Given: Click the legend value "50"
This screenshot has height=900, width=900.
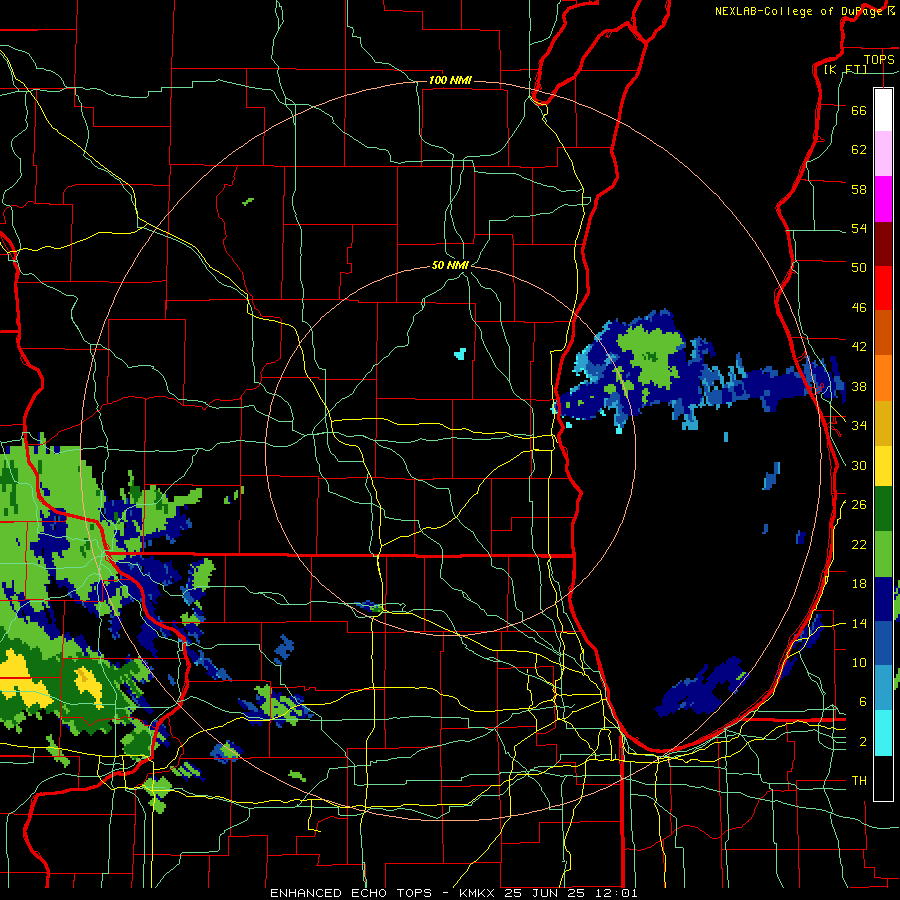Looking at the screenshot, I should pos(859,267).
